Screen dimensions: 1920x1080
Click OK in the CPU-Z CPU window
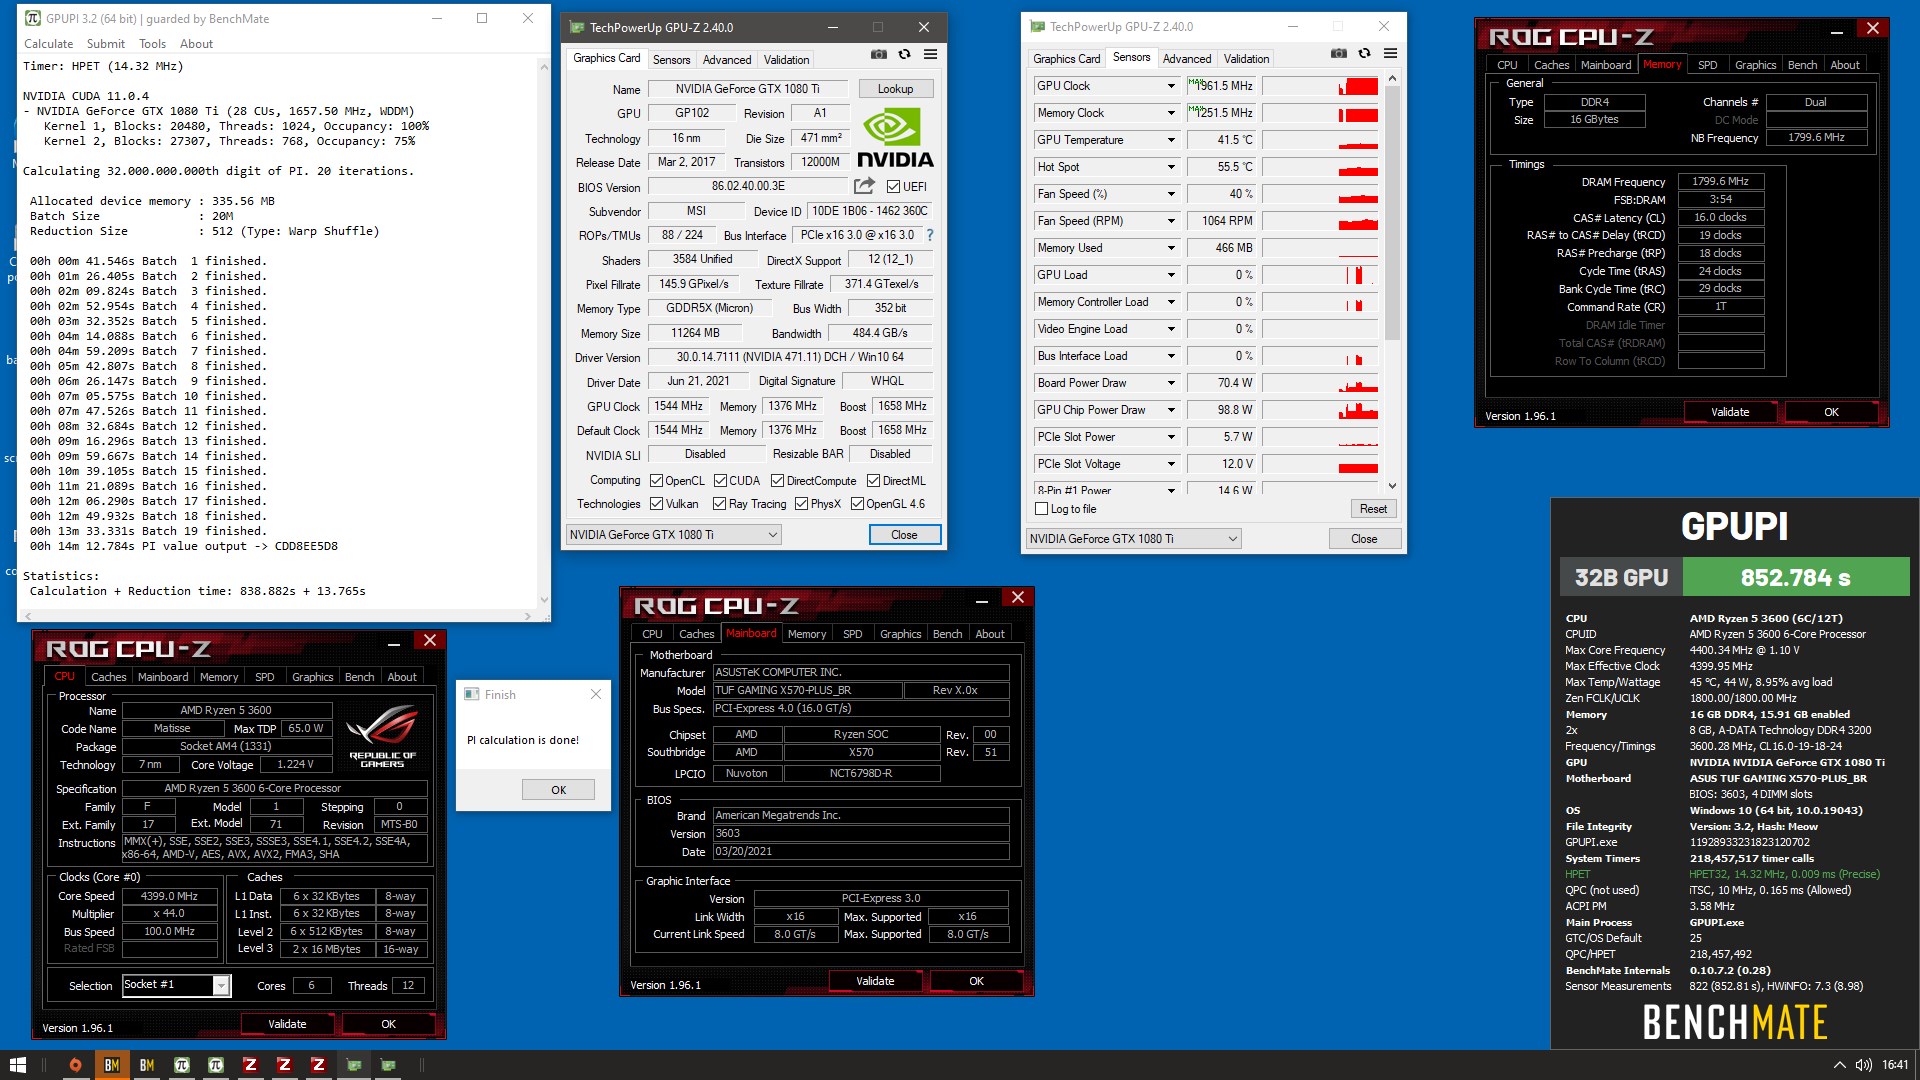(388, 1024)
